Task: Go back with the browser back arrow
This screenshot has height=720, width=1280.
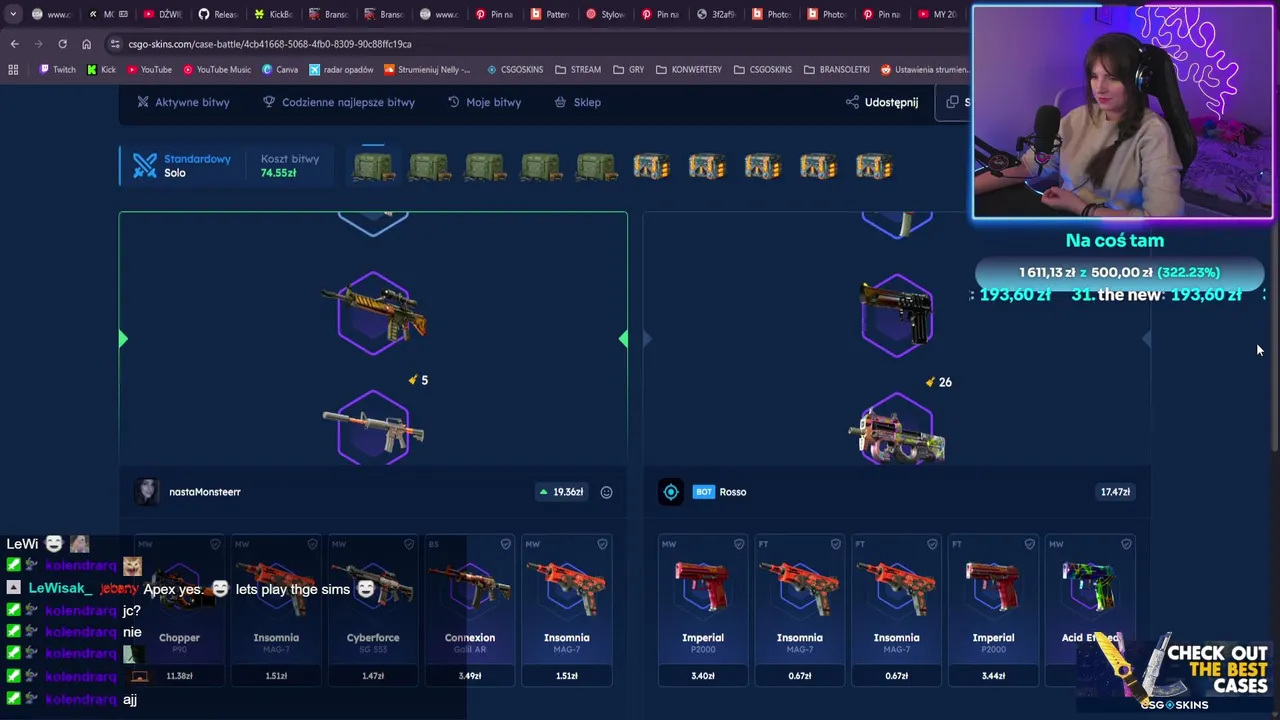Action: pyautogui.click(x=14, y=44)
